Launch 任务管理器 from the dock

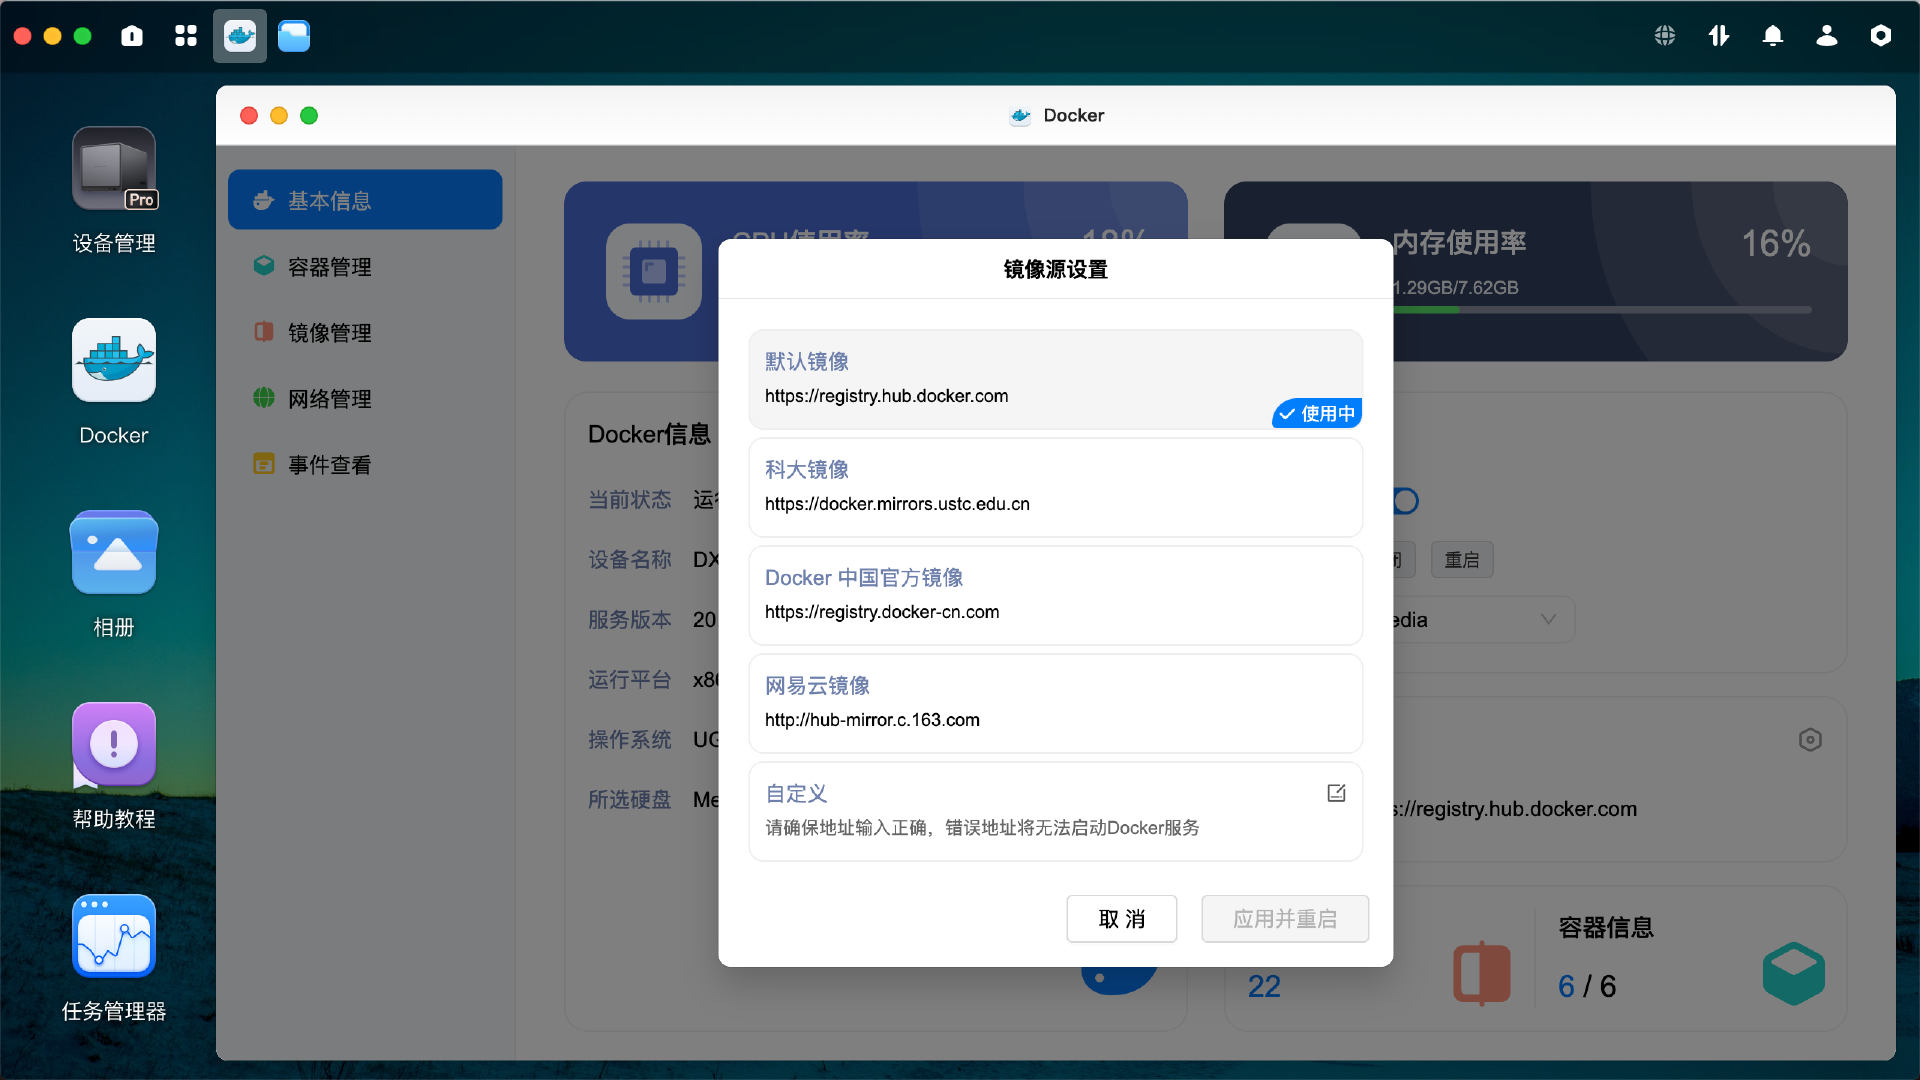pyautogui.click(x=113, y=936)
